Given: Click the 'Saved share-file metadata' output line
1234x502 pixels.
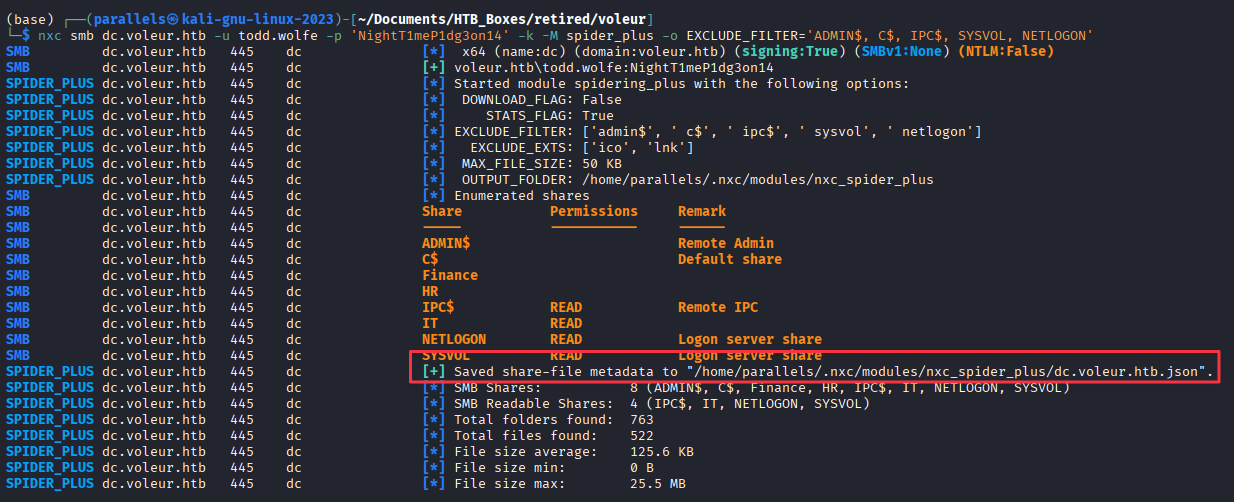Looking at the screenshot, I should click(834, 371).
